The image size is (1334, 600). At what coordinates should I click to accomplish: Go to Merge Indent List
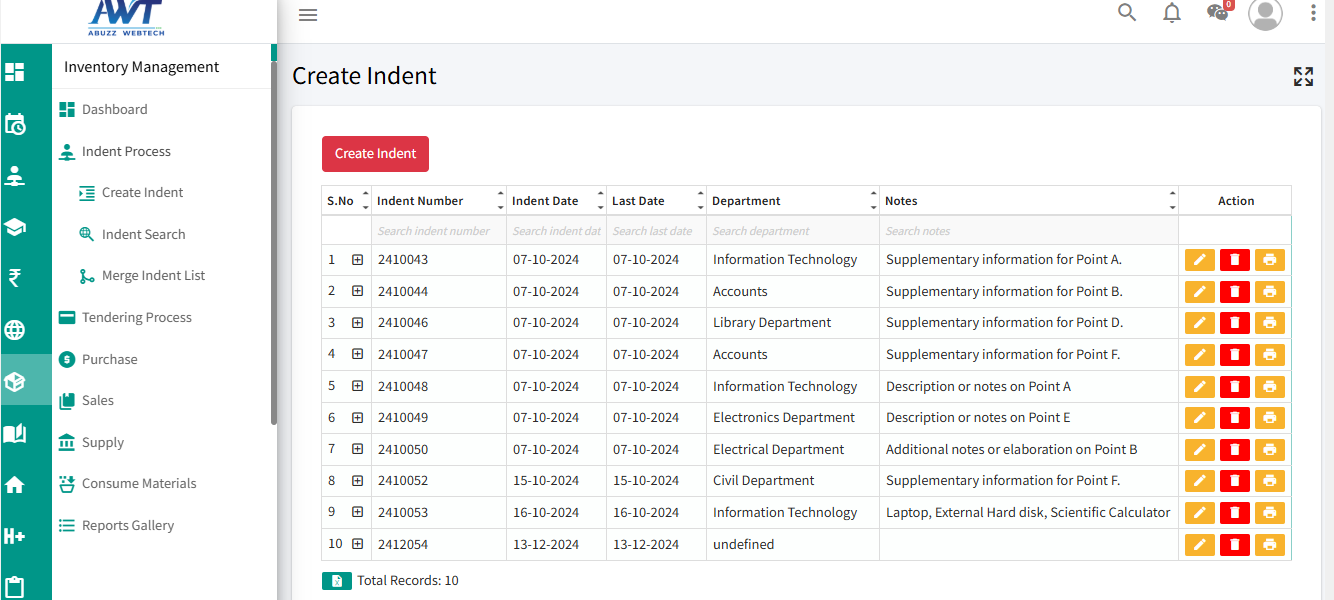[153, 276]
